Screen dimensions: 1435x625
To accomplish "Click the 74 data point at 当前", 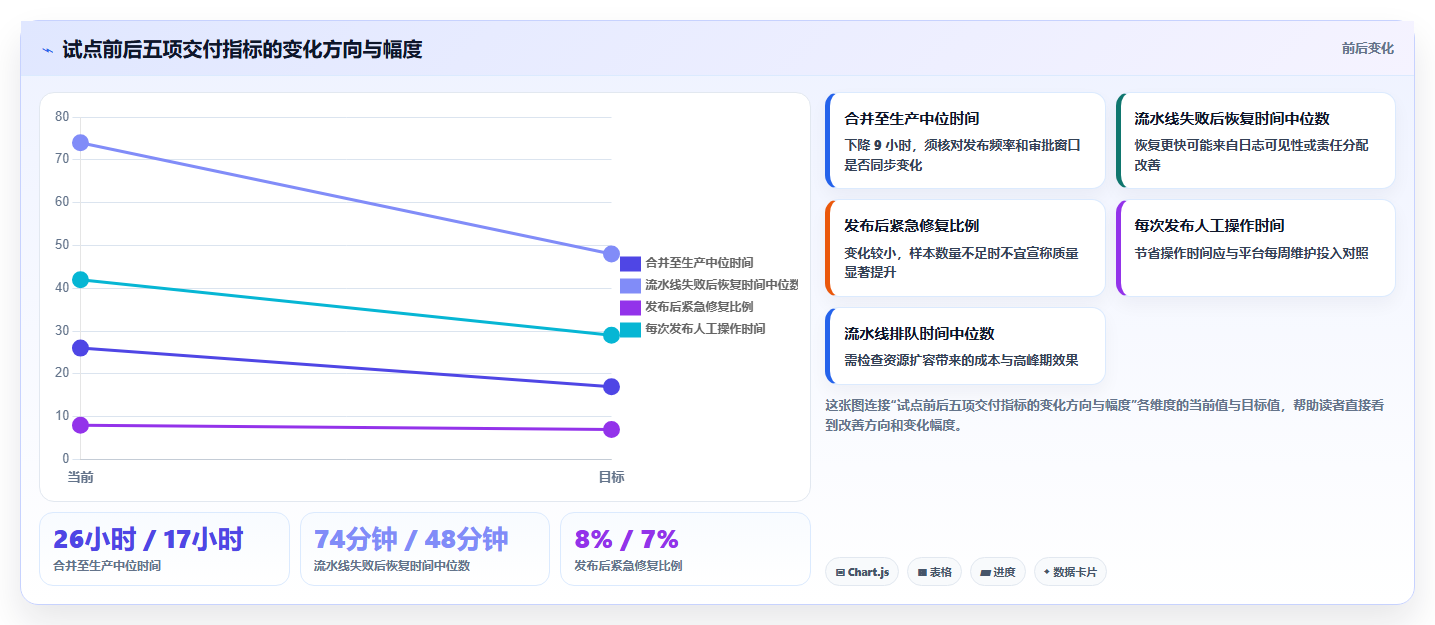I will pyautogui.click(x=80, y=143).
